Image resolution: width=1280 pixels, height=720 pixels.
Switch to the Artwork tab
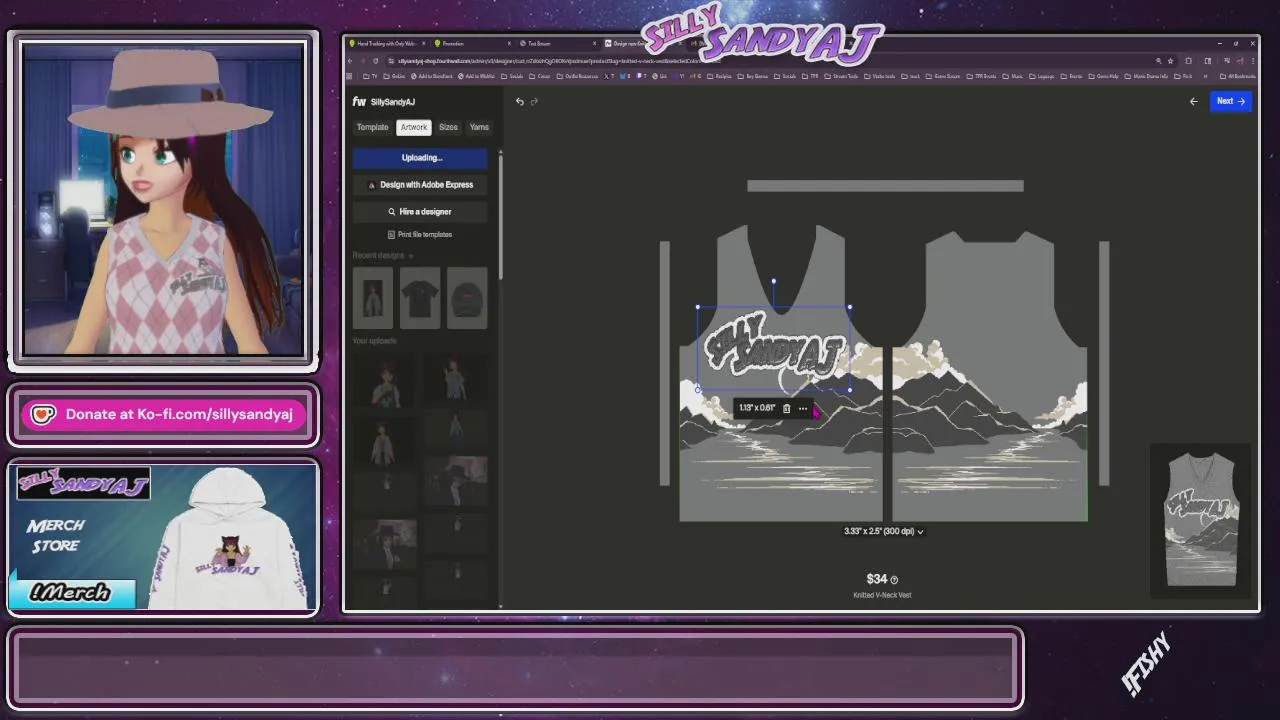[x=413, y=127]
